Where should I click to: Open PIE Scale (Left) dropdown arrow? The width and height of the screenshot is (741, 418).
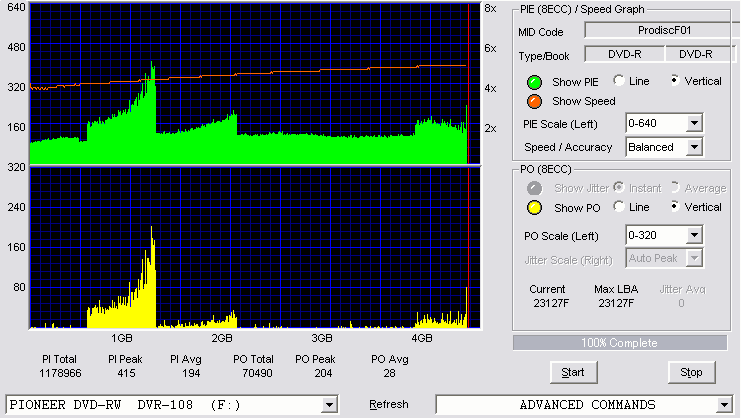694,124
